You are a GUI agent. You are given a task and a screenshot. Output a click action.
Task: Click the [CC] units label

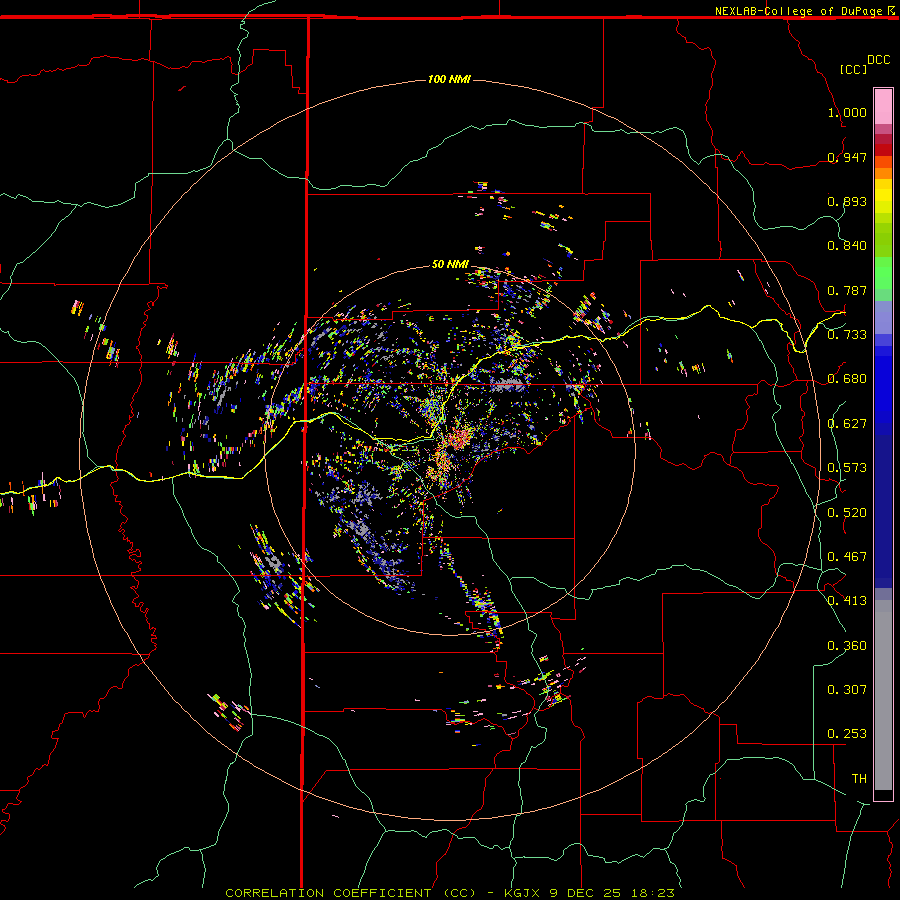pos(853,69)
